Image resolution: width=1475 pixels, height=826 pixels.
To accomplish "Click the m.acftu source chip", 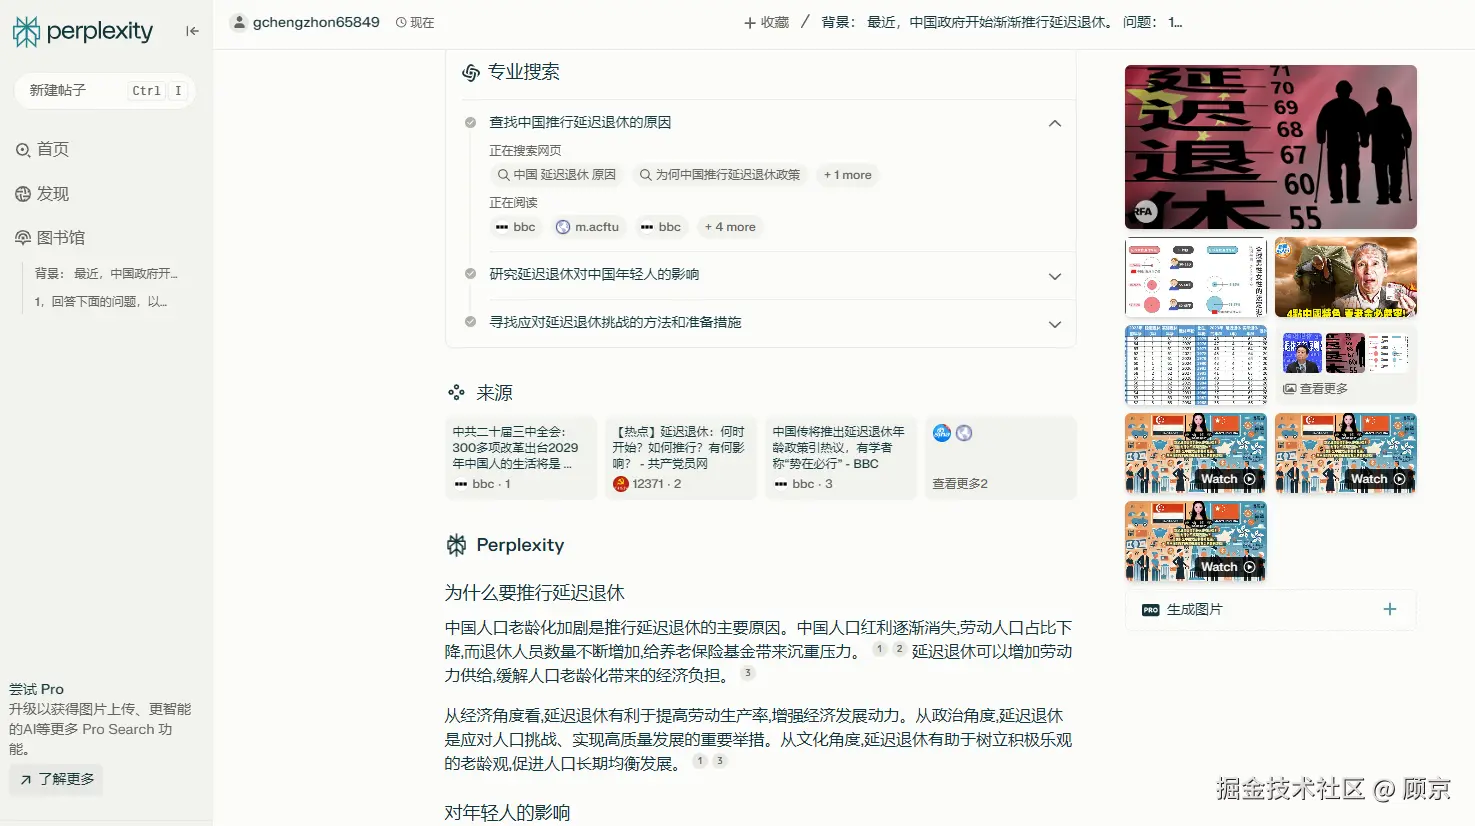I will click(x=588, y=227).
